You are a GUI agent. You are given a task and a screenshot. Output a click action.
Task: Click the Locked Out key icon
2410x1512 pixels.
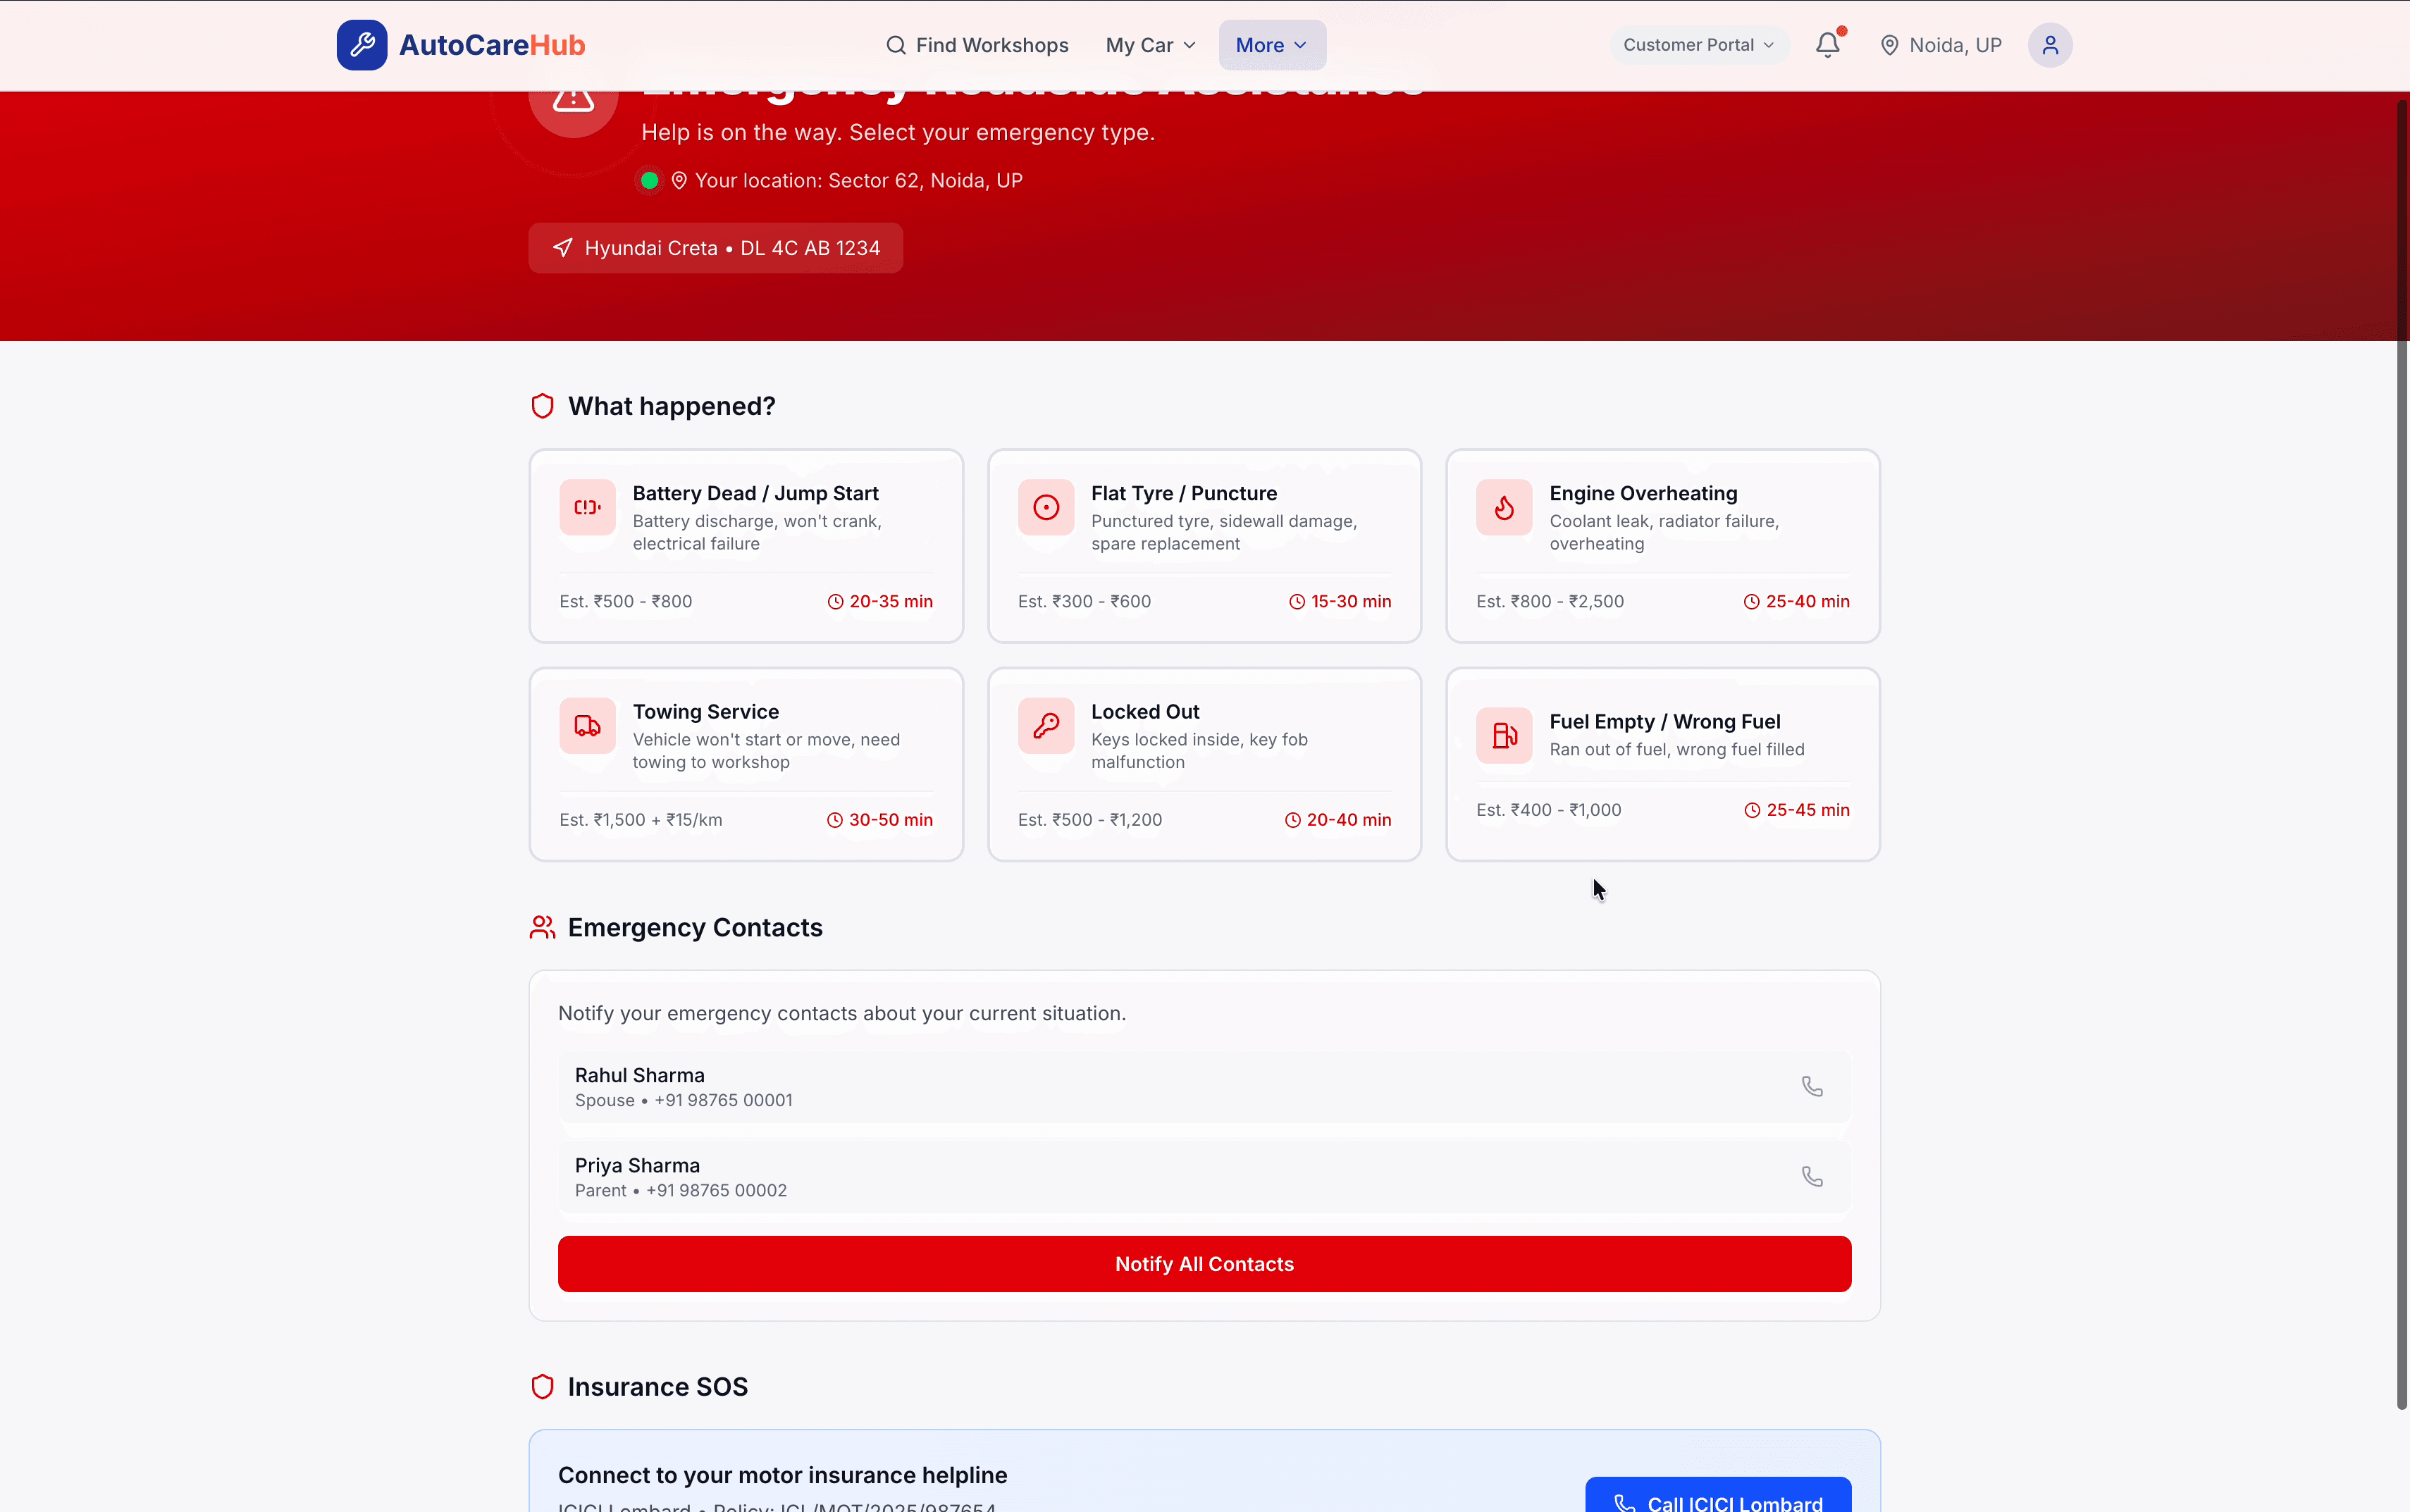tap(1045, 725)
